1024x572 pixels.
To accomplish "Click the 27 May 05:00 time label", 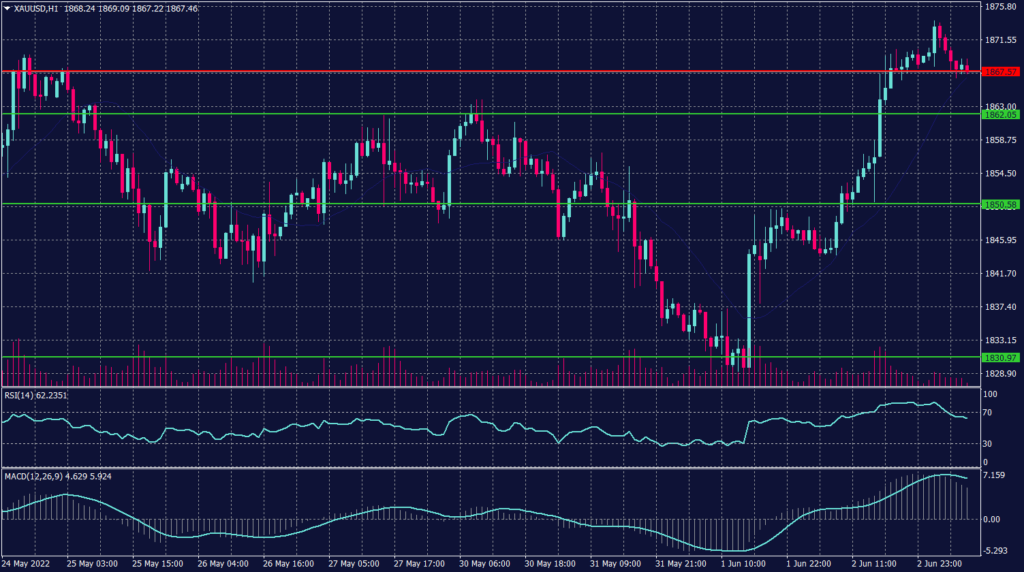I will (x=355, y=564).
